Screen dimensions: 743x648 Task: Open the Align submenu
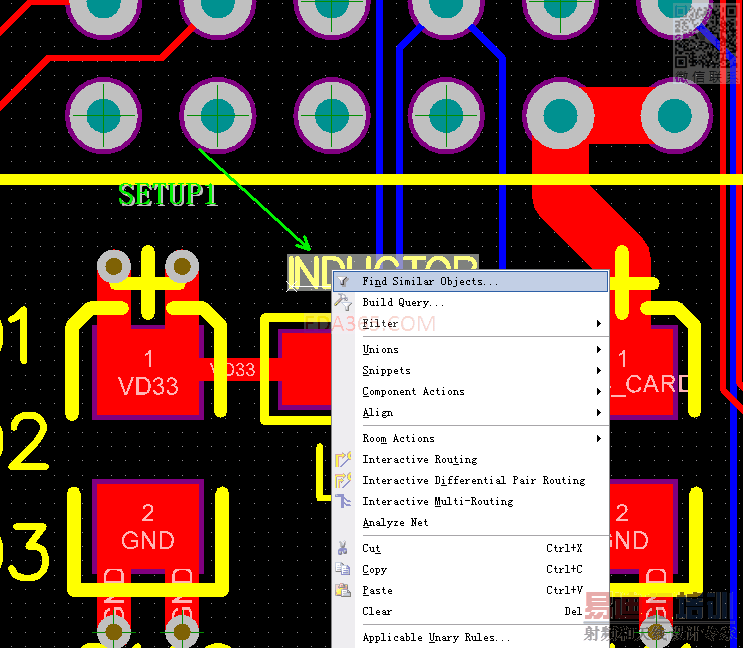(x=471, y=413)
